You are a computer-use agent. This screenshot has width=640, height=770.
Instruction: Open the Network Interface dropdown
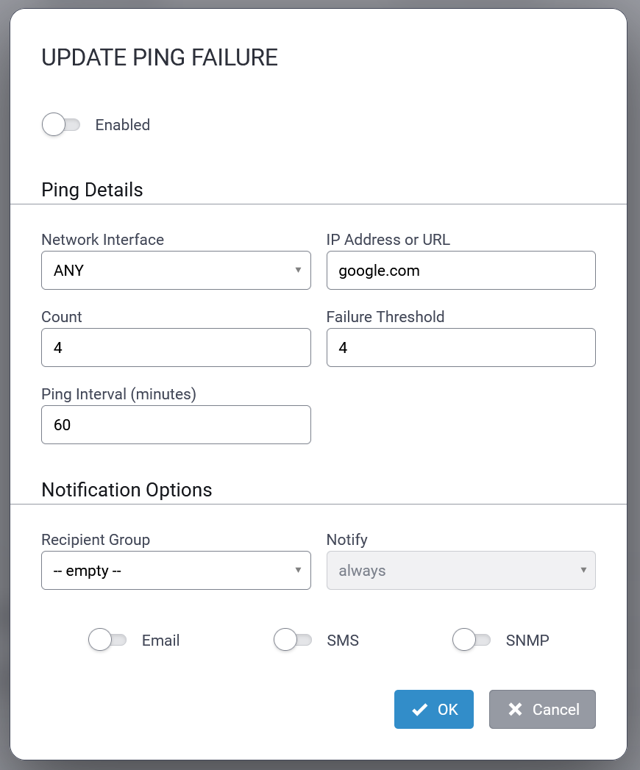point(175,270)
